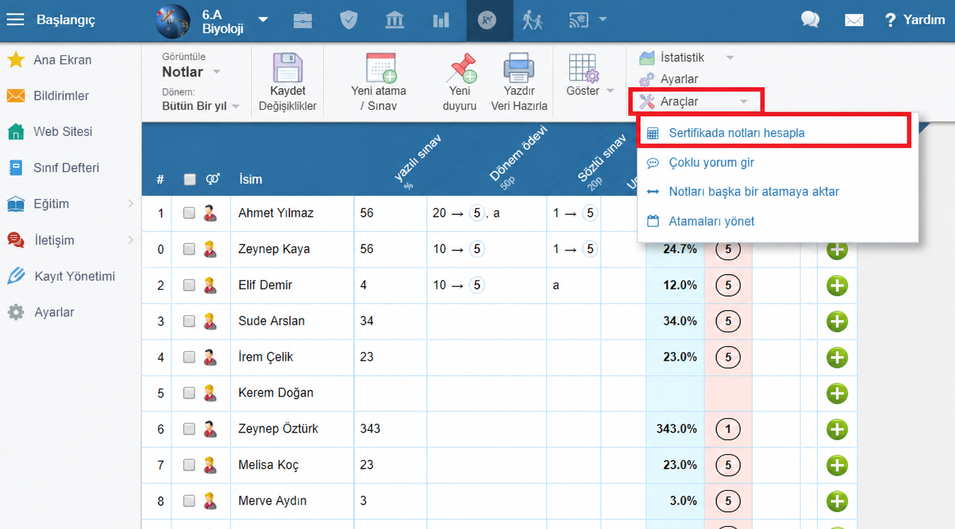This screenshot has width=955, height=529.
Task: Open the envelope messages icon in header
Action: pyautogui.click(x=854, y=20)
